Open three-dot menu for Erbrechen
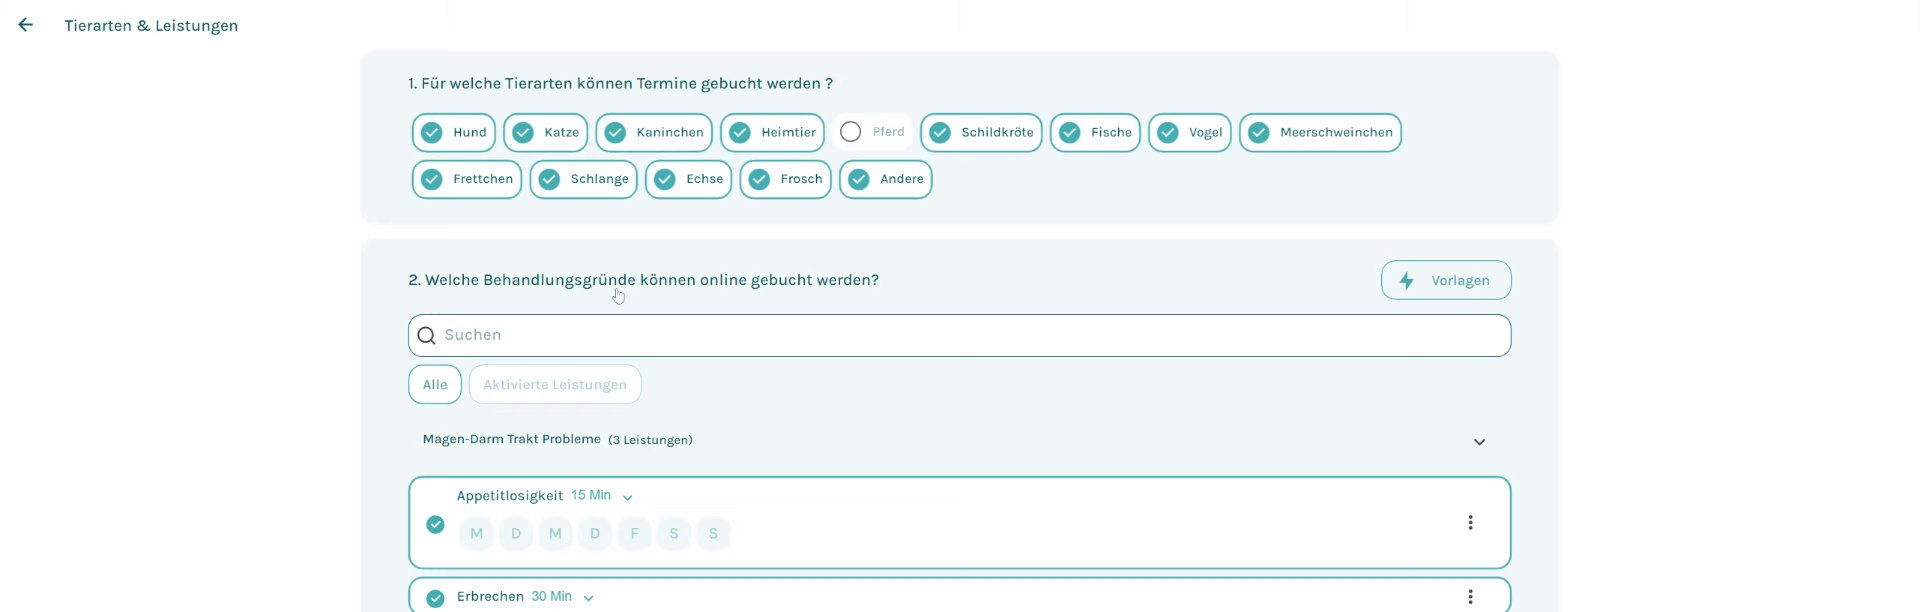The width and height of the screenshot is (1920, 612). pyautogui.click(x=1470, y=597)
